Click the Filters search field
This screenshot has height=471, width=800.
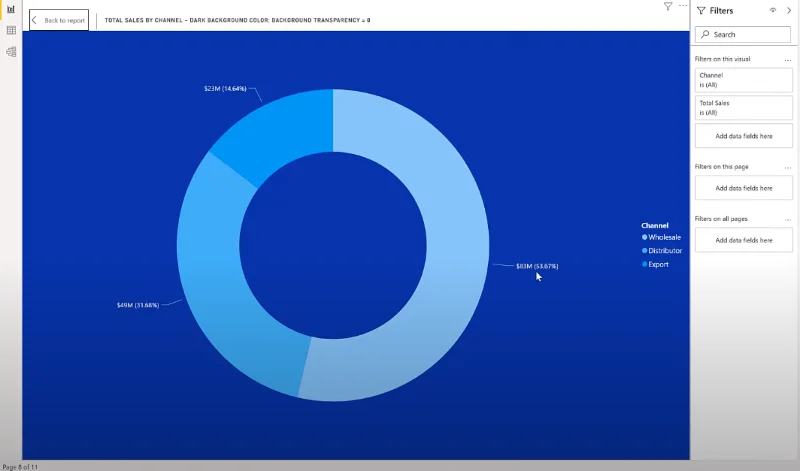click(743, 34)
